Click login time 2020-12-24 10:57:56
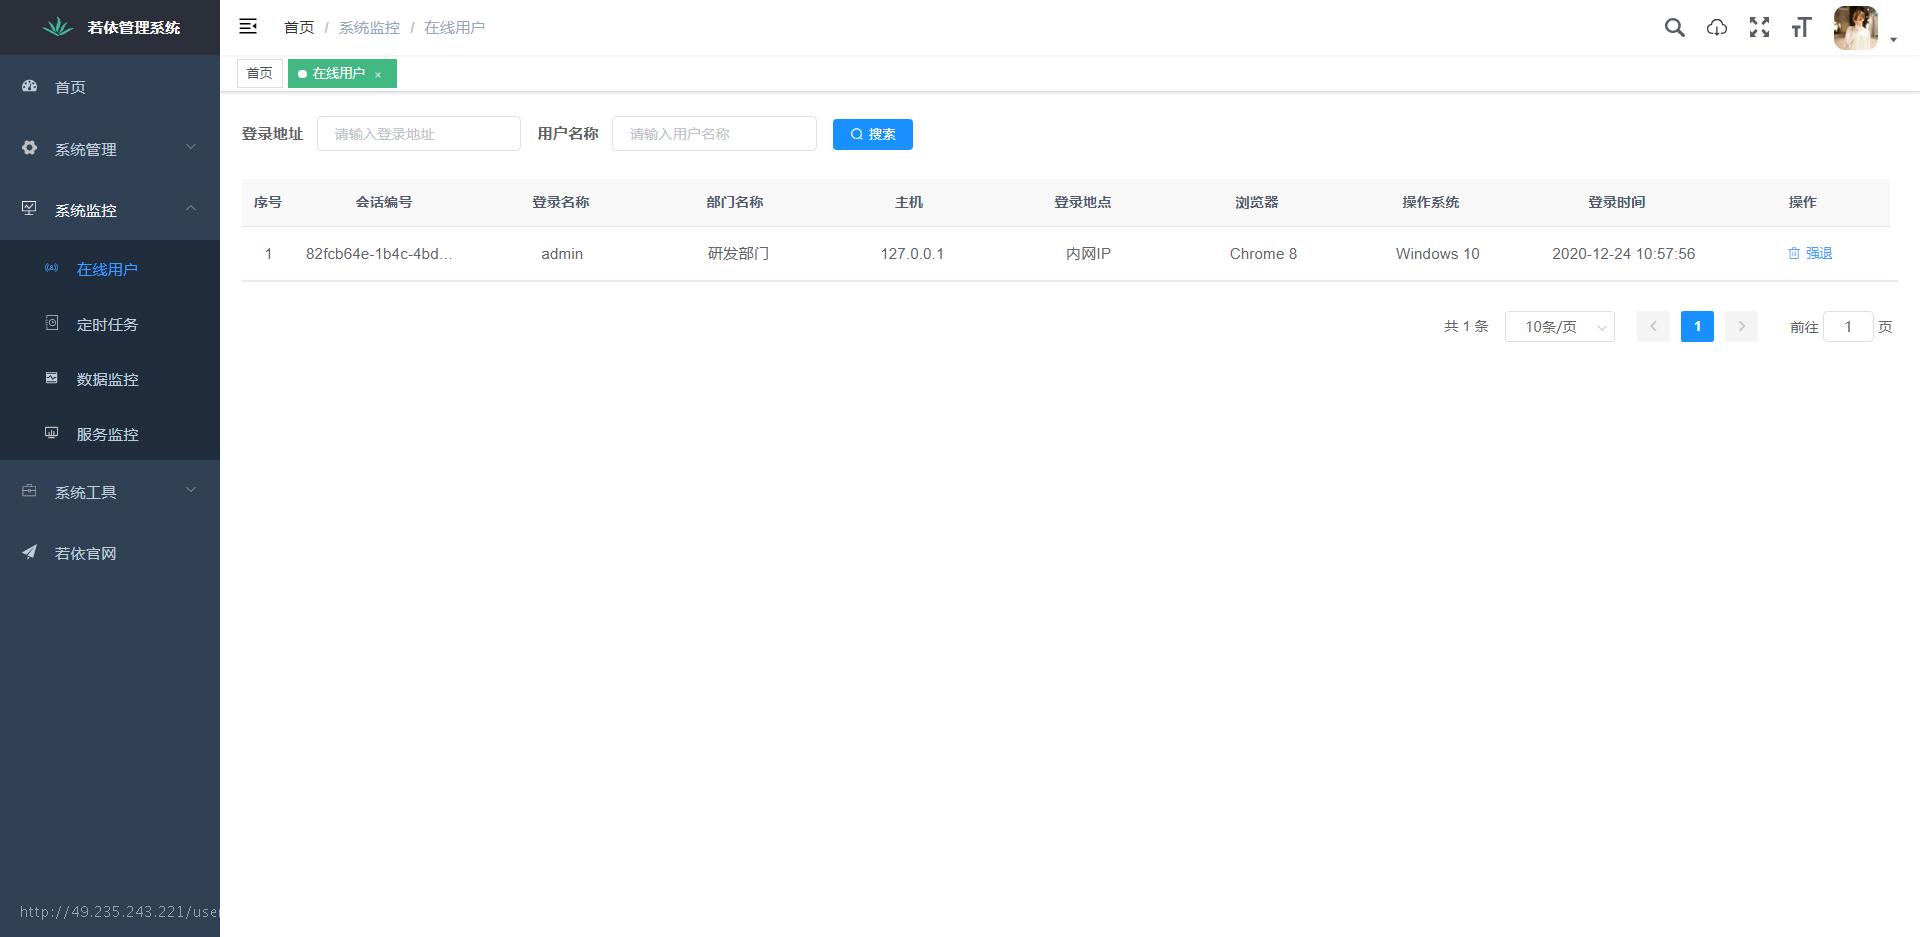The image size is (1920, 937). pyautogui.click(x=1623, y=254)
